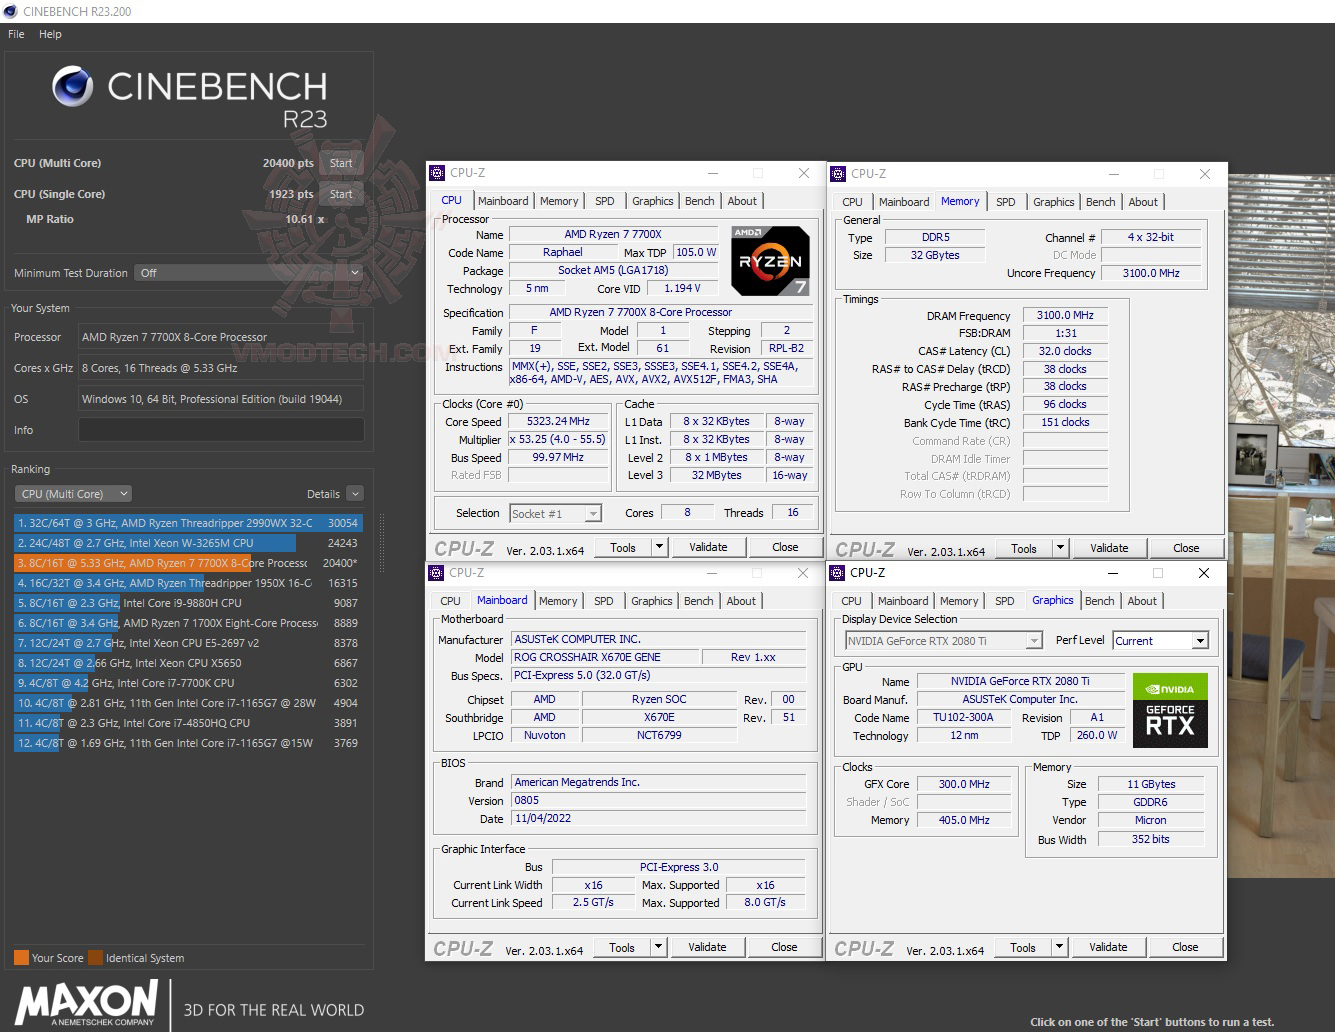Click the NVIDIA GeForce RTX badge
Image resolution: width=1335 pixels, height=1032 pixels.
(x=1169, y=711)
